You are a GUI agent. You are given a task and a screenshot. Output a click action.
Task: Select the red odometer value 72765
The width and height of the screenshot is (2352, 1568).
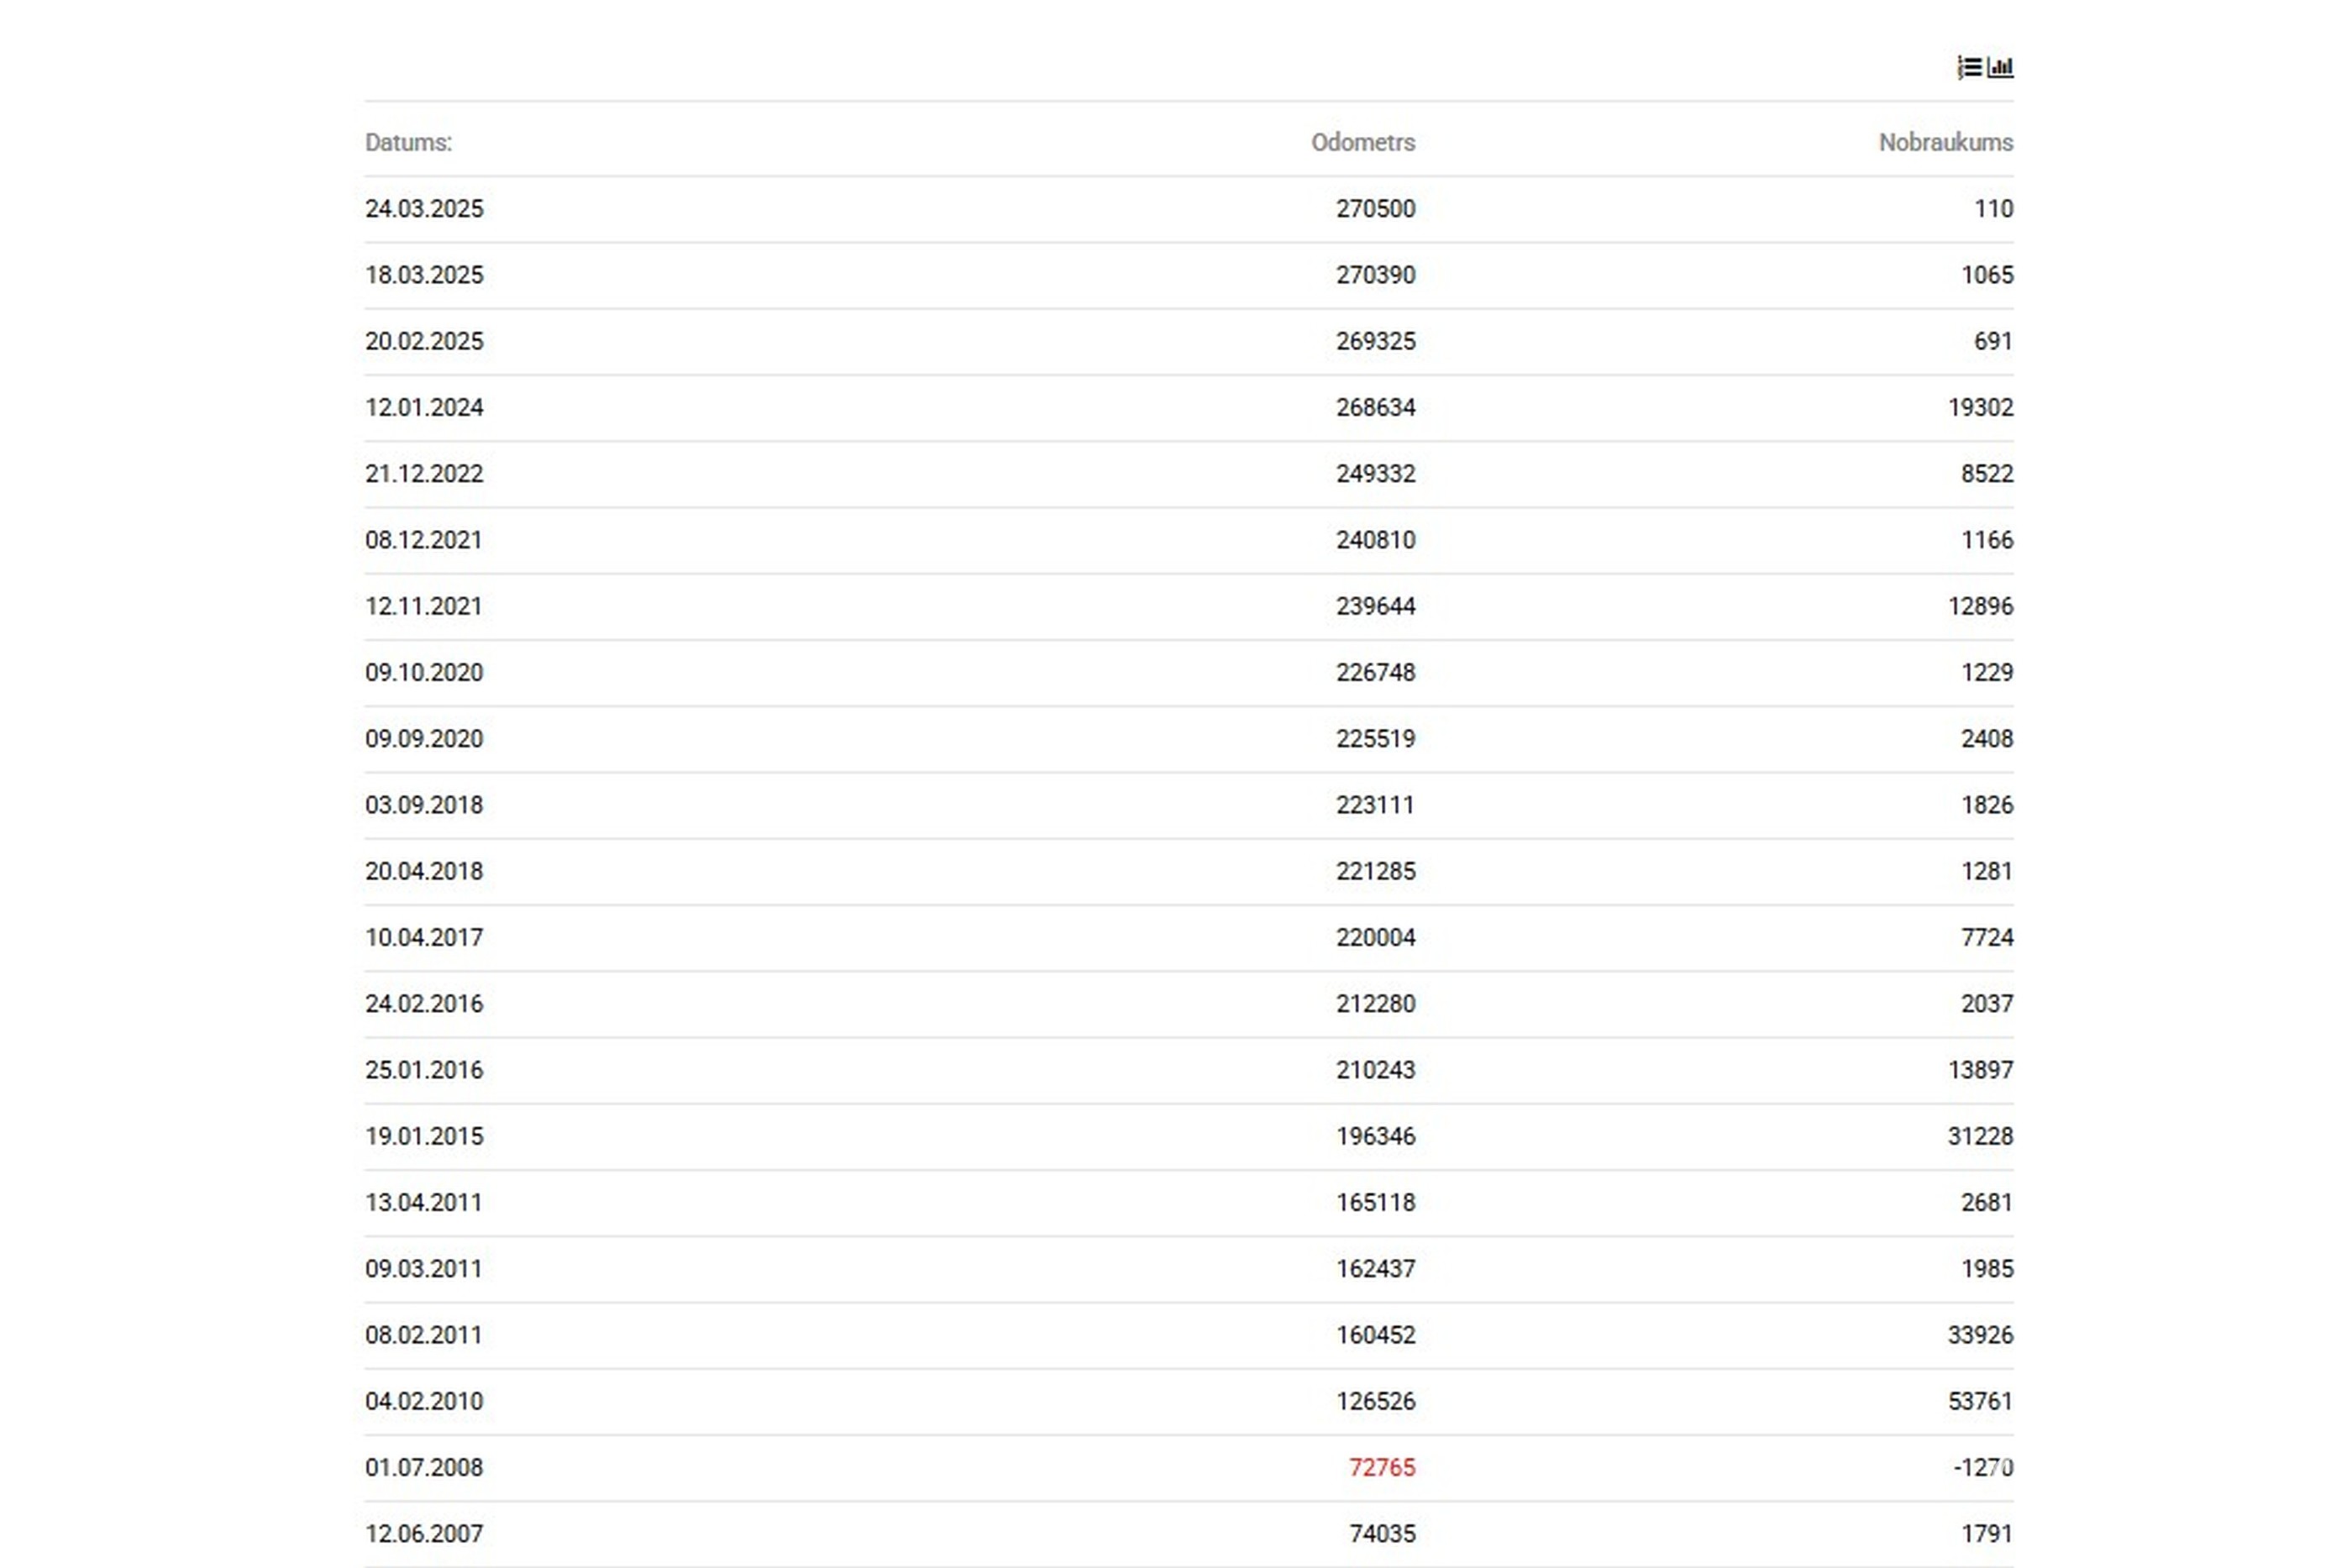1381,1467
